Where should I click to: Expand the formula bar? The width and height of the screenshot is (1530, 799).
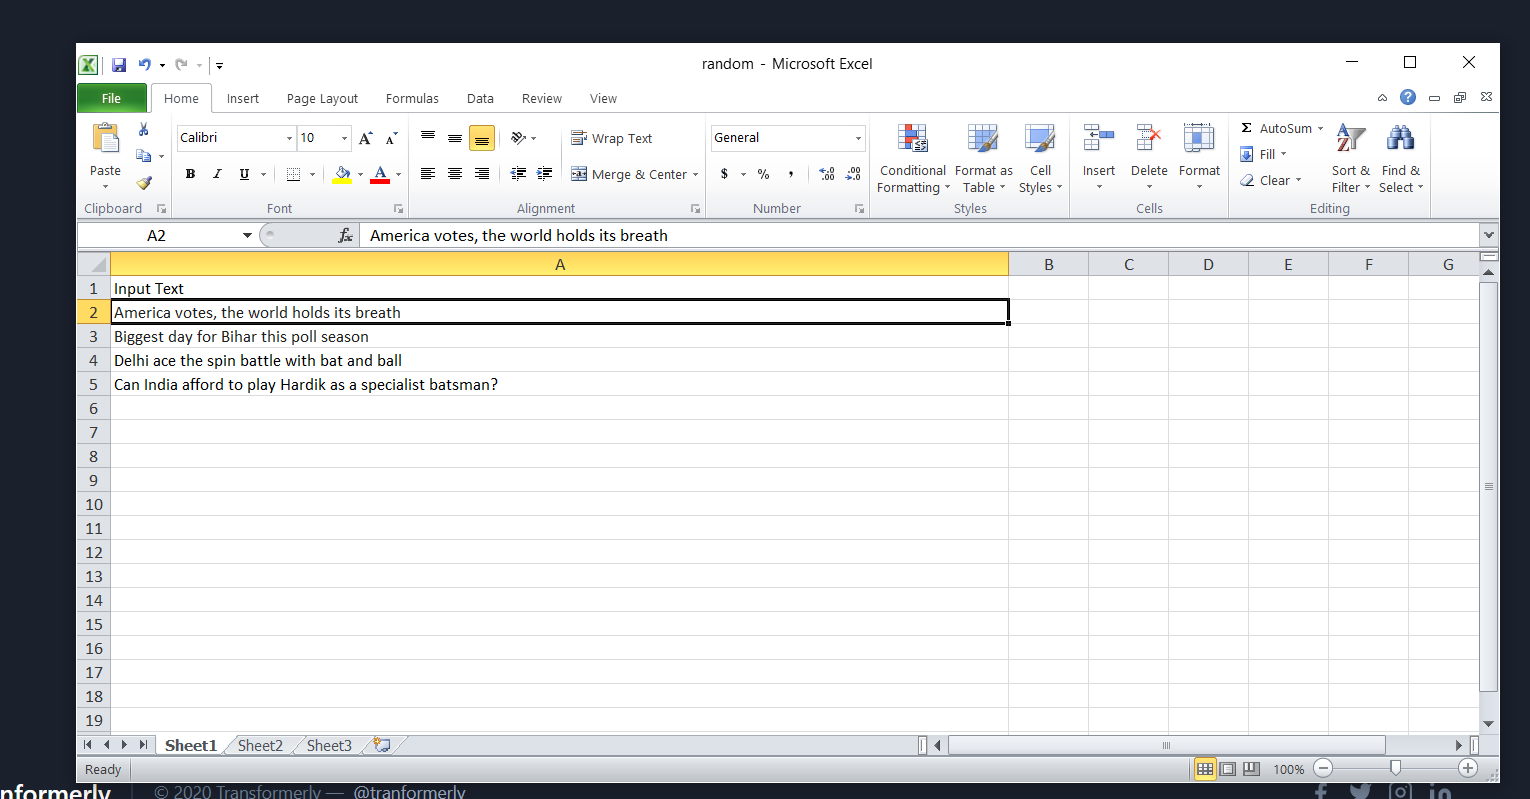point(1489,235)
